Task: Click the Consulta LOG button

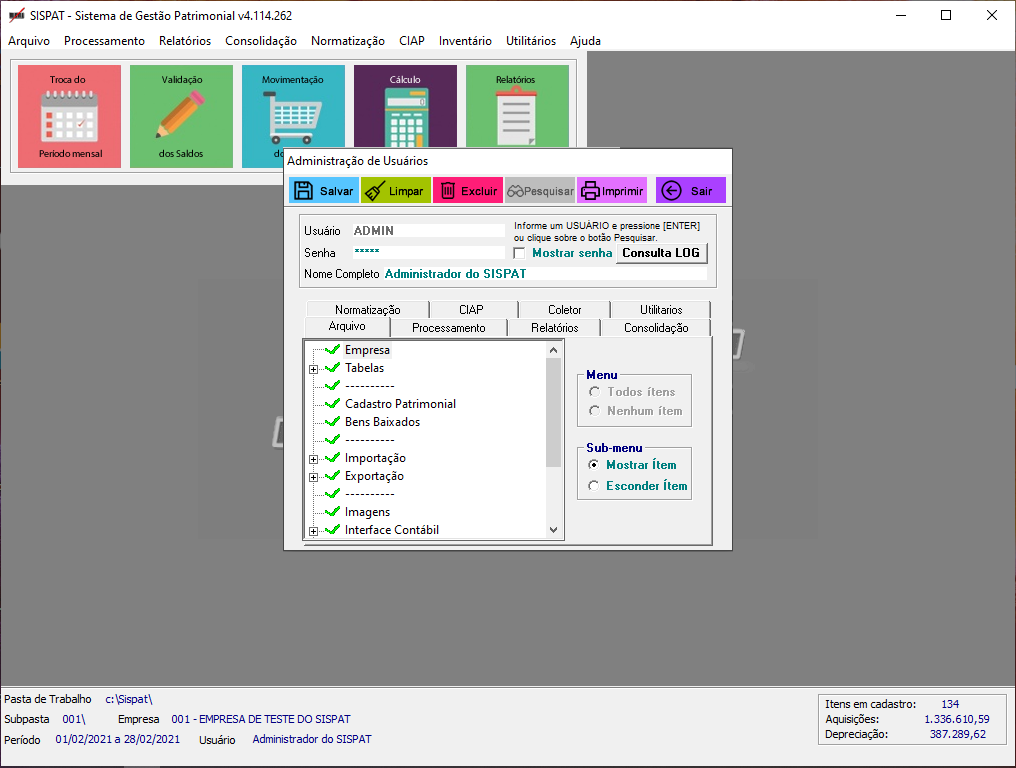Action: point(661,253)
